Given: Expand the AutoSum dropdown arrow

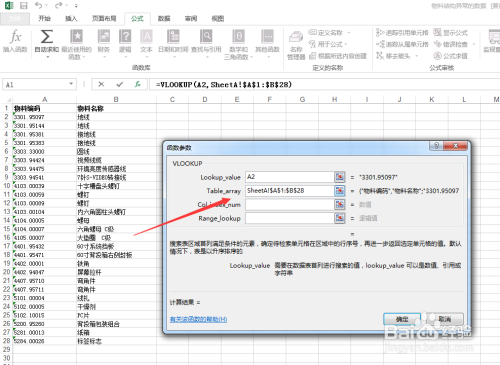Looking at the screenshot, I should 47,57.
